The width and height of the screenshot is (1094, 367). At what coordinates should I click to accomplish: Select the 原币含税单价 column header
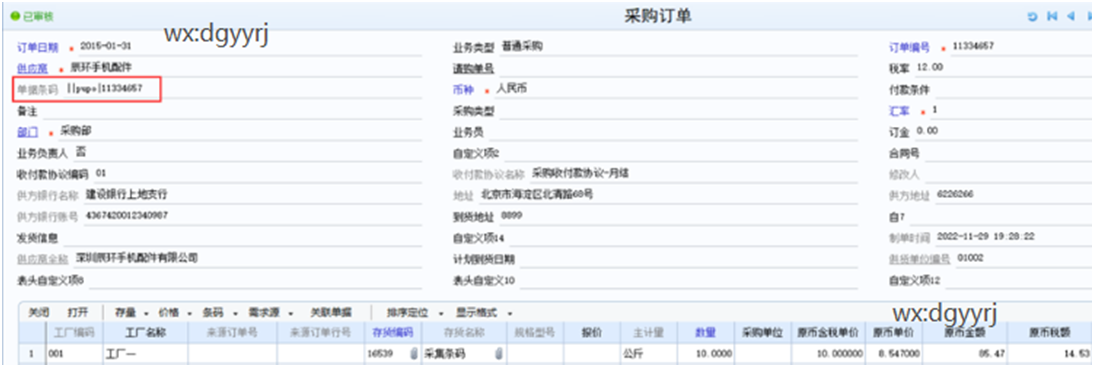coord(829,334)
